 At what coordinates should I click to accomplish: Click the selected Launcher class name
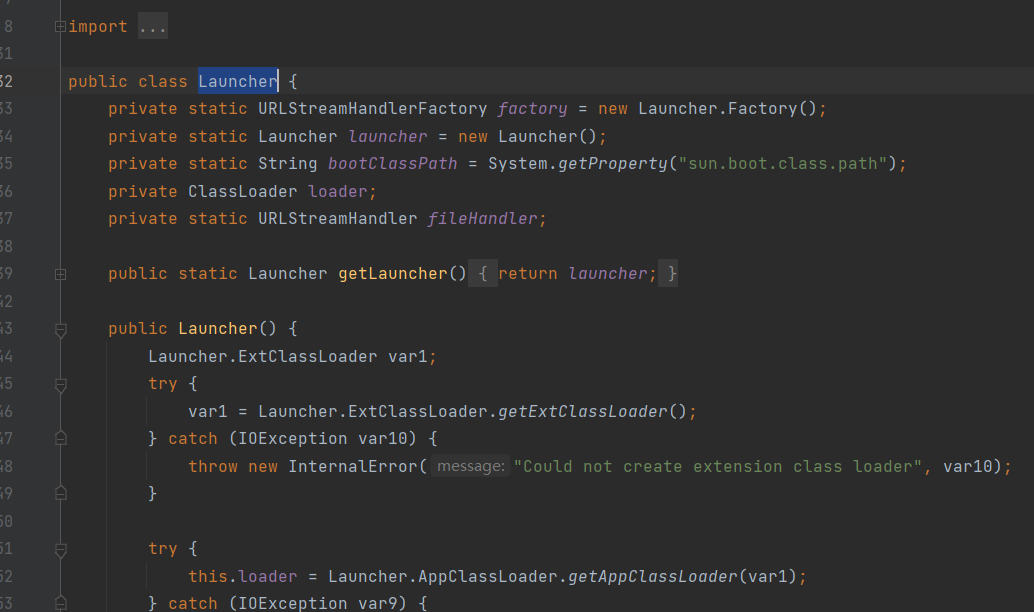(x=237, y=82)
